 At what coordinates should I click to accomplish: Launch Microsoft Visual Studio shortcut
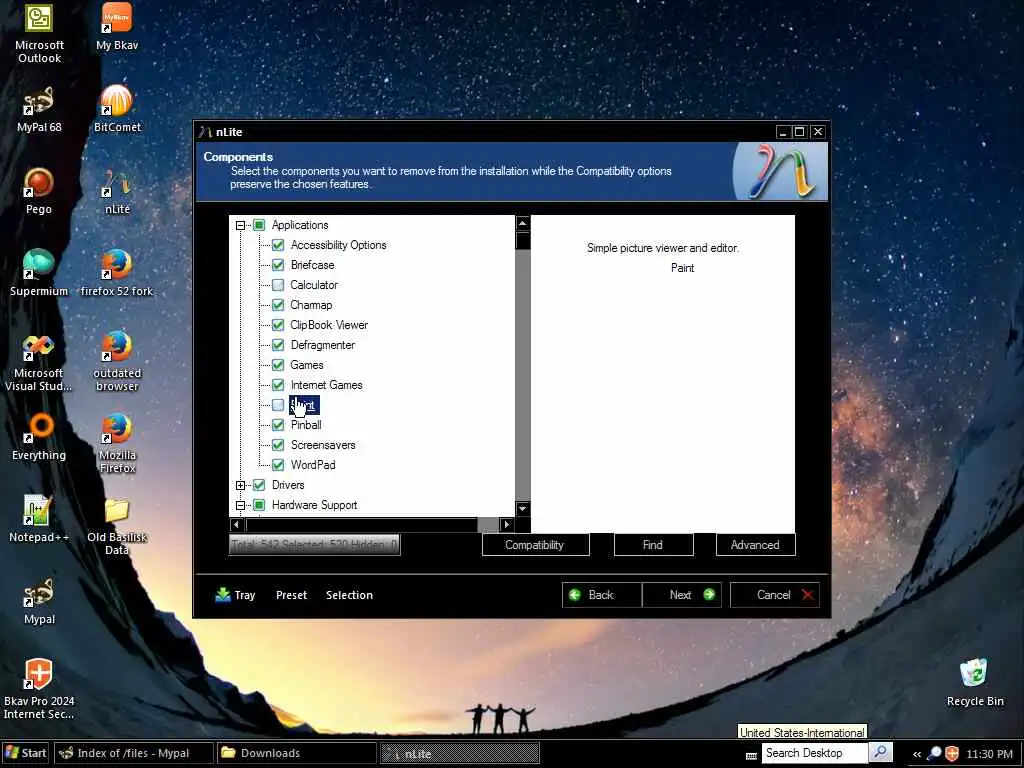click(39, 362)
